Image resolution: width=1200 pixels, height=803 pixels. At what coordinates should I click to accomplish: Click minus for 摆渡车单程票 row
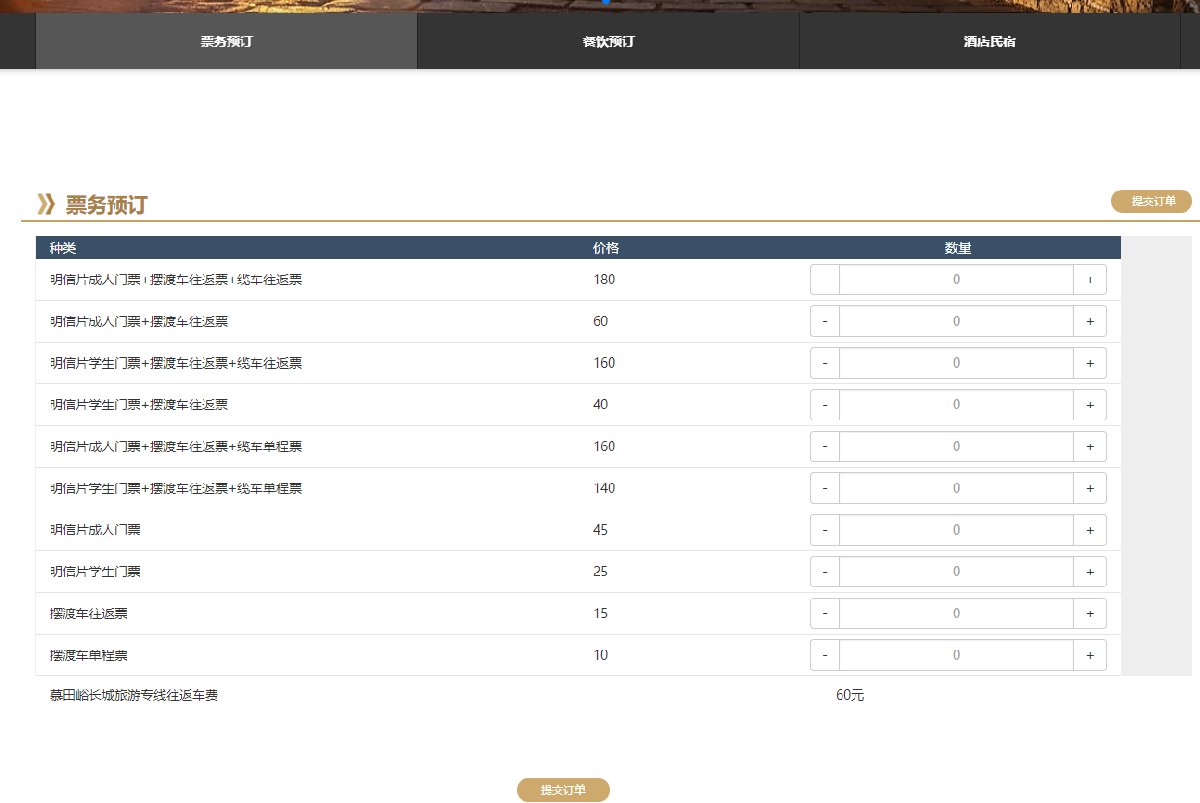pyautogui.click(x=825, y=655)
